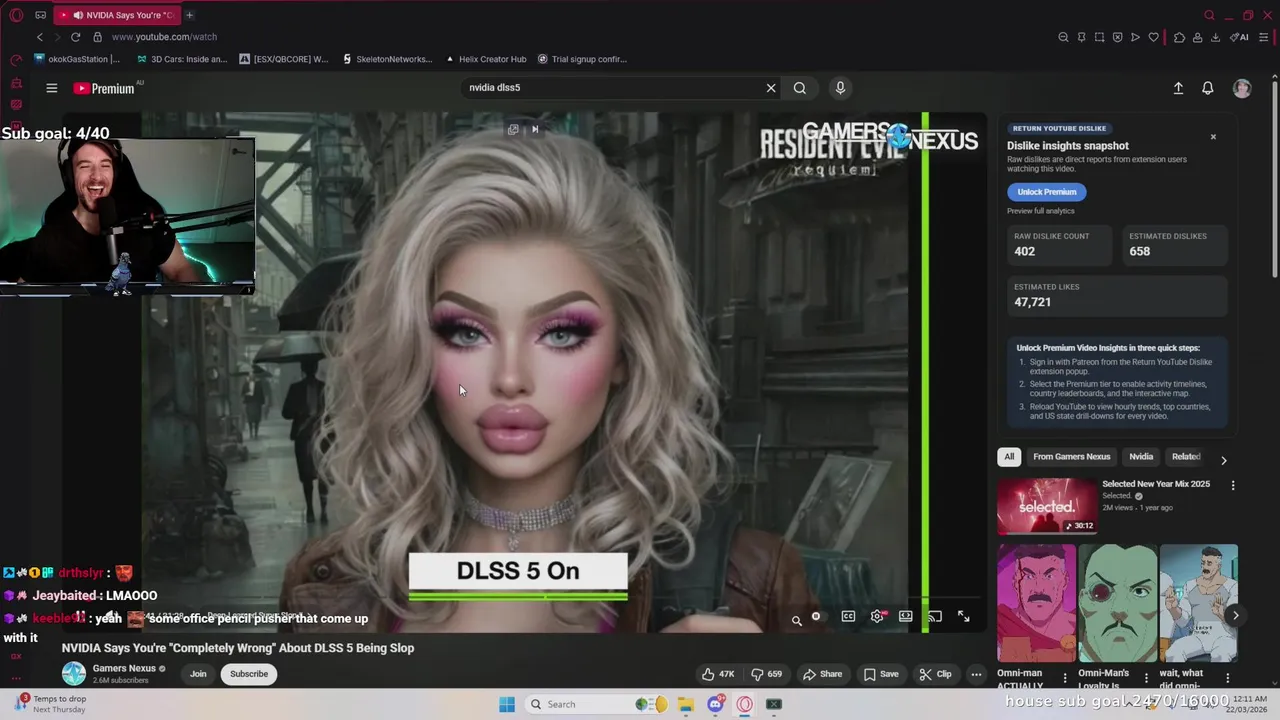This screenshot has height=720, width=1280.
Task: Open the YouTube notifications bell
Action: tap(1208, 88)
